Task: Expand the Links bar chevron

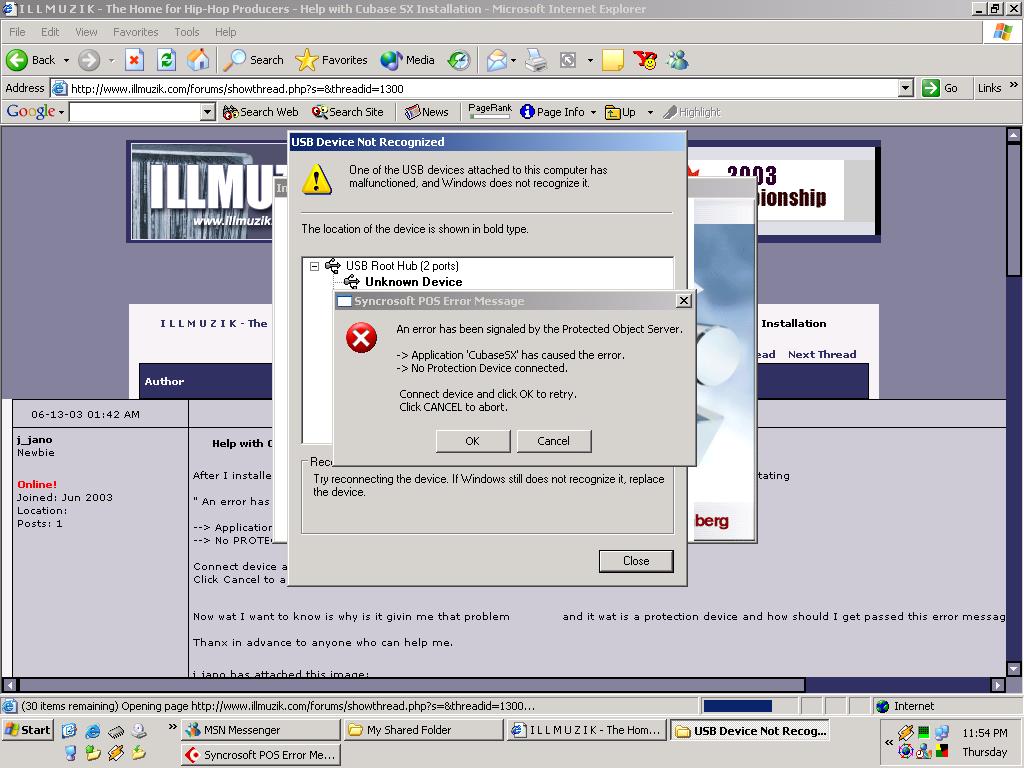Action: click(x=1013, y=85)
